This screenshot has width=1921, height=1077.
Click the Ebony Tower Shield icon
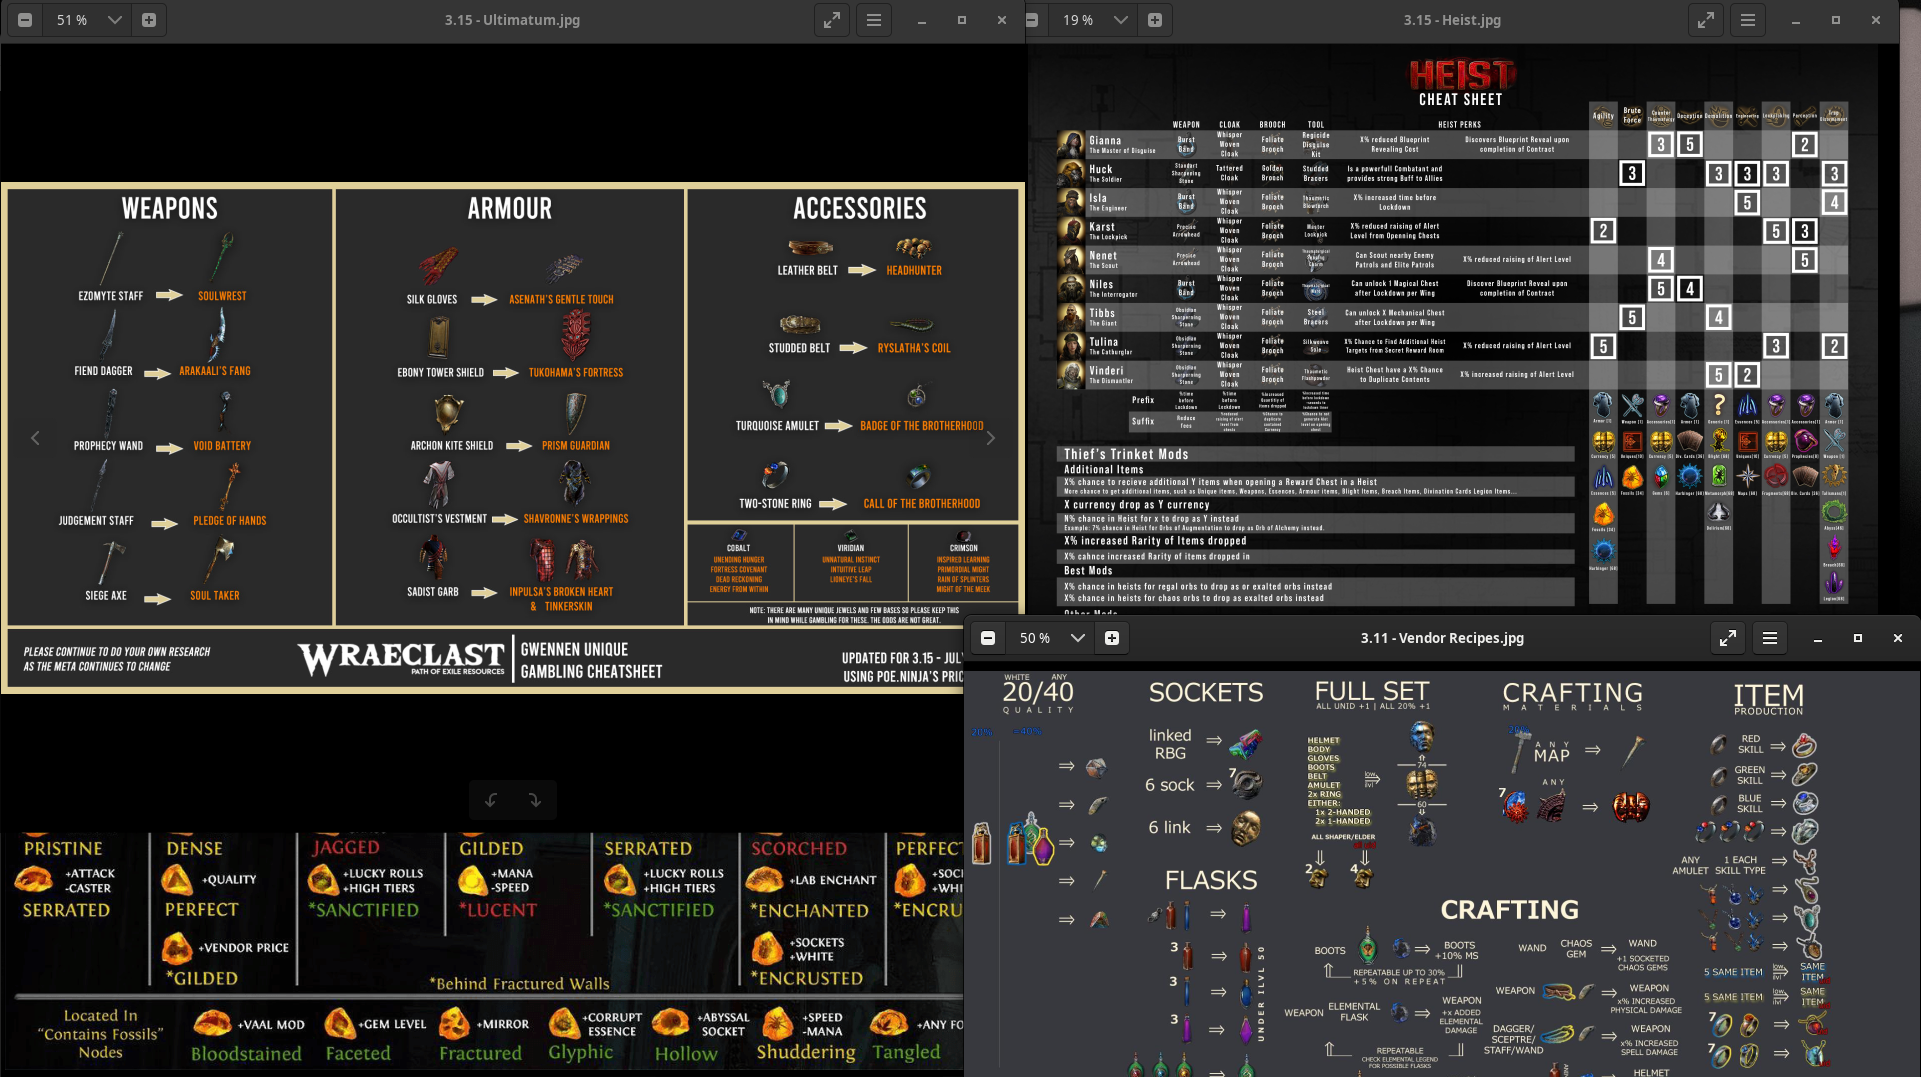coord(439,337)
